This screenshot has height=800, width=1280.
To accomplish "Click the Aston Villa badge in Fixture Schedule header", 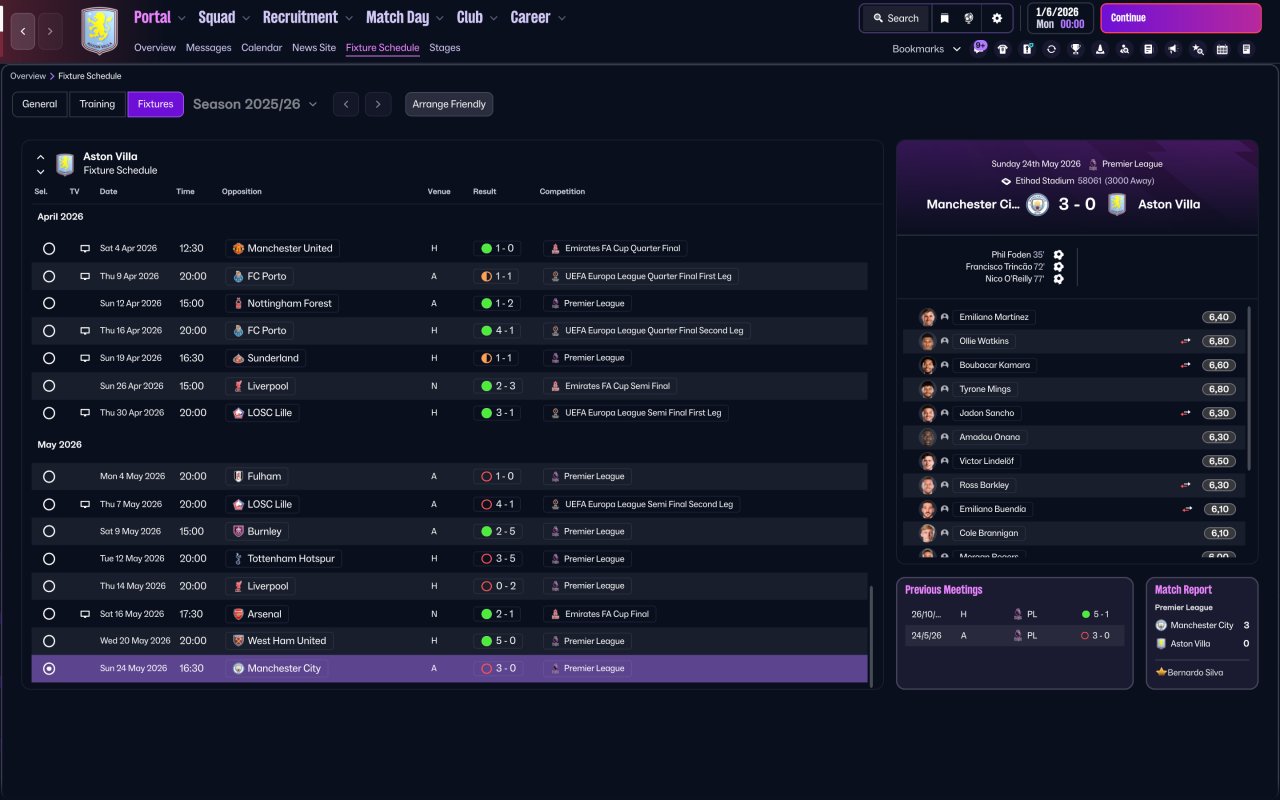I will coord(65,164).
